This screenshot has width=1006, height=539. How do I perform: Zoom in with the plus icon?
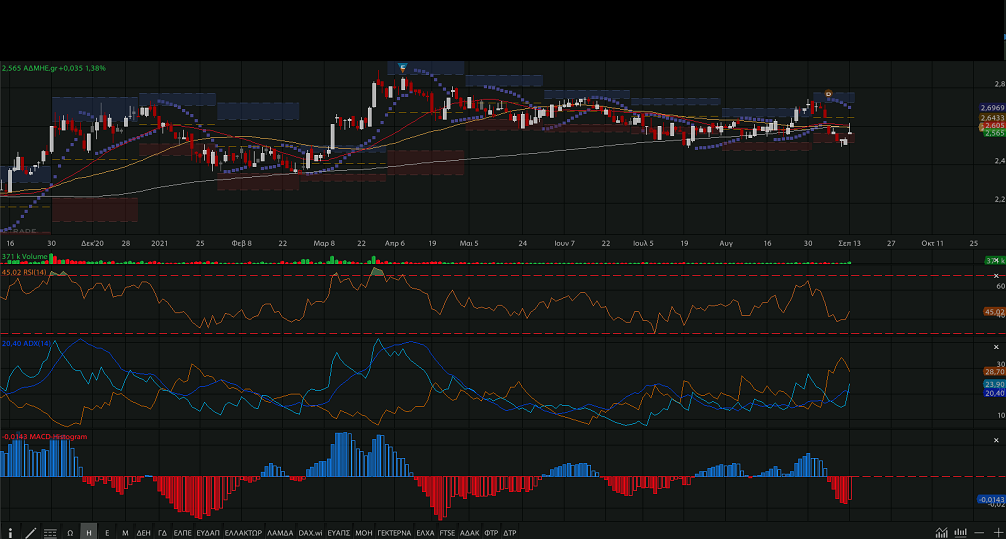coord(997,532)
